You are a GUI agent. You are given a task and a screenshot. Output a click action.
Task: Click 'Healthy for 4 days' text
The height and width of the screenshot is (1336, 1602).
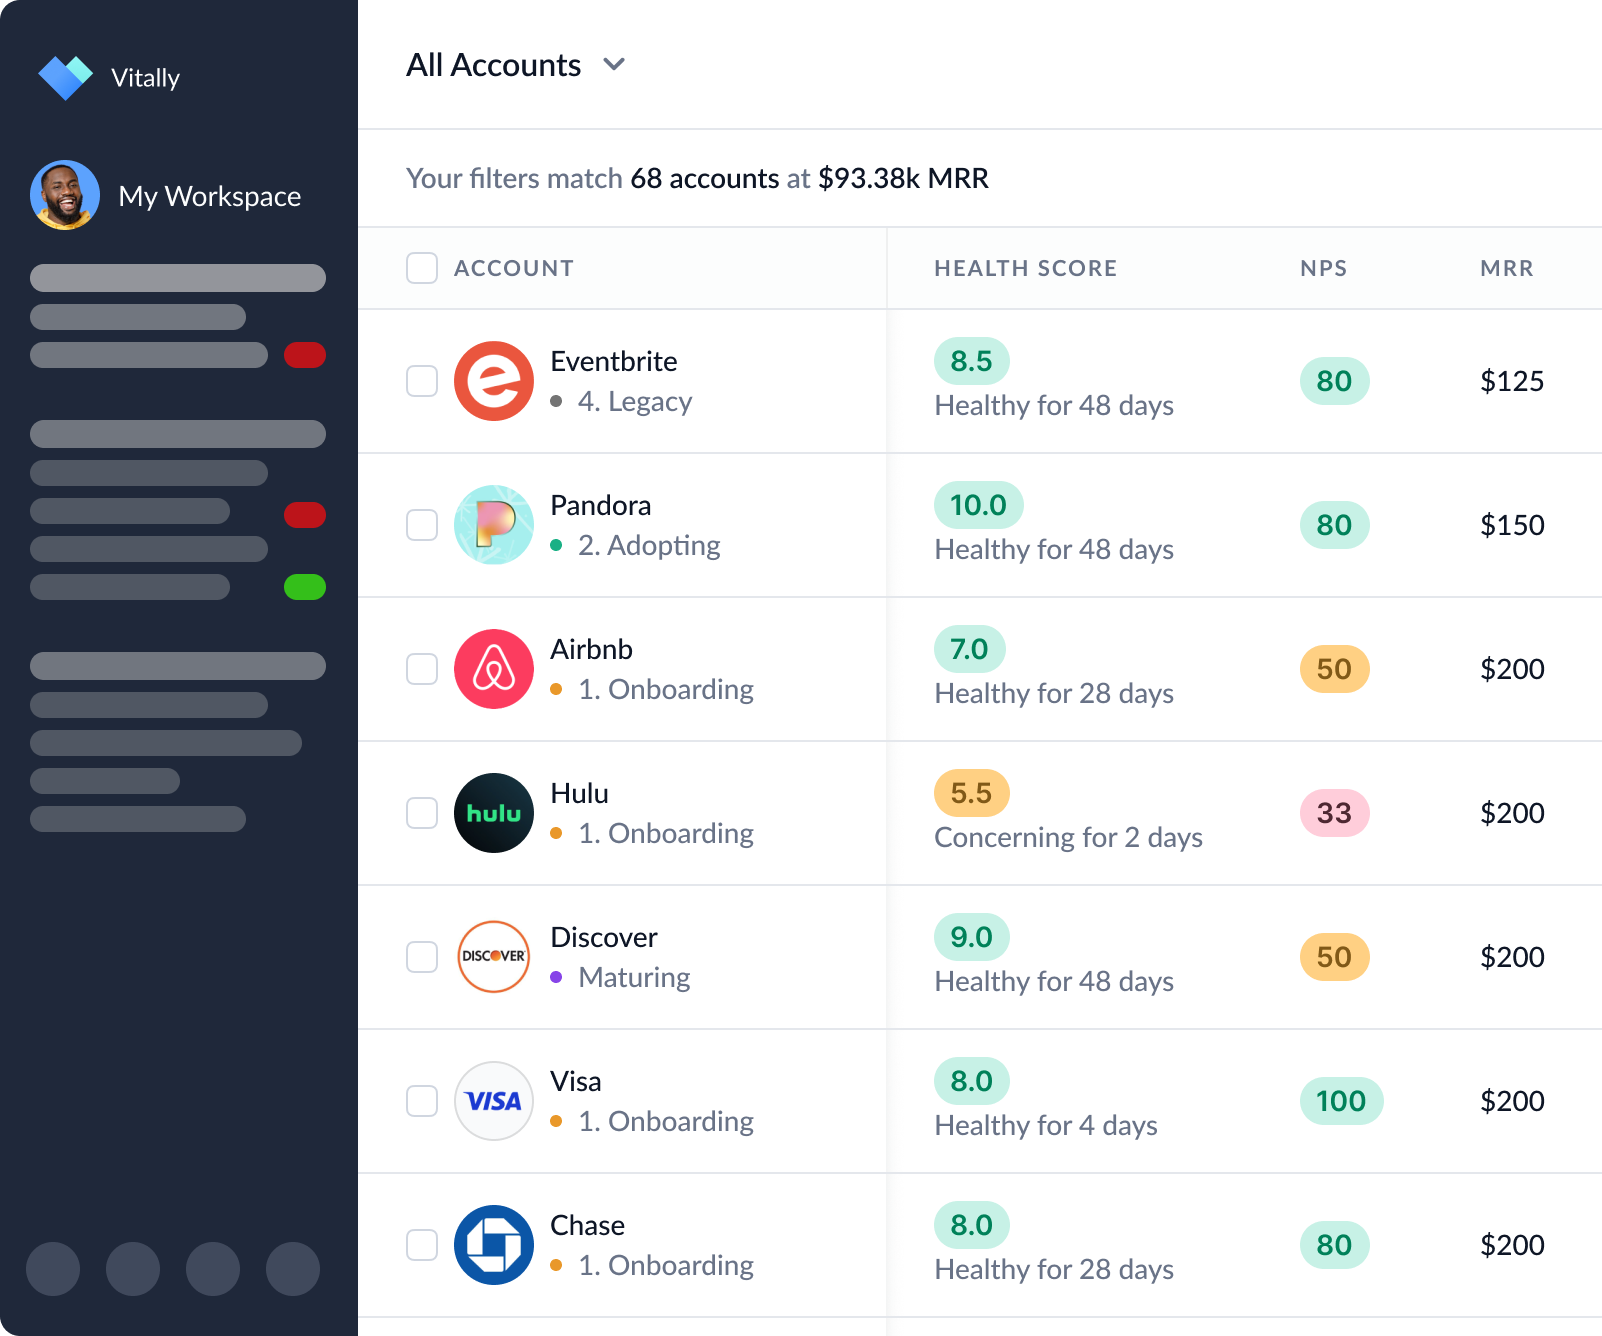[1046, 1125]
